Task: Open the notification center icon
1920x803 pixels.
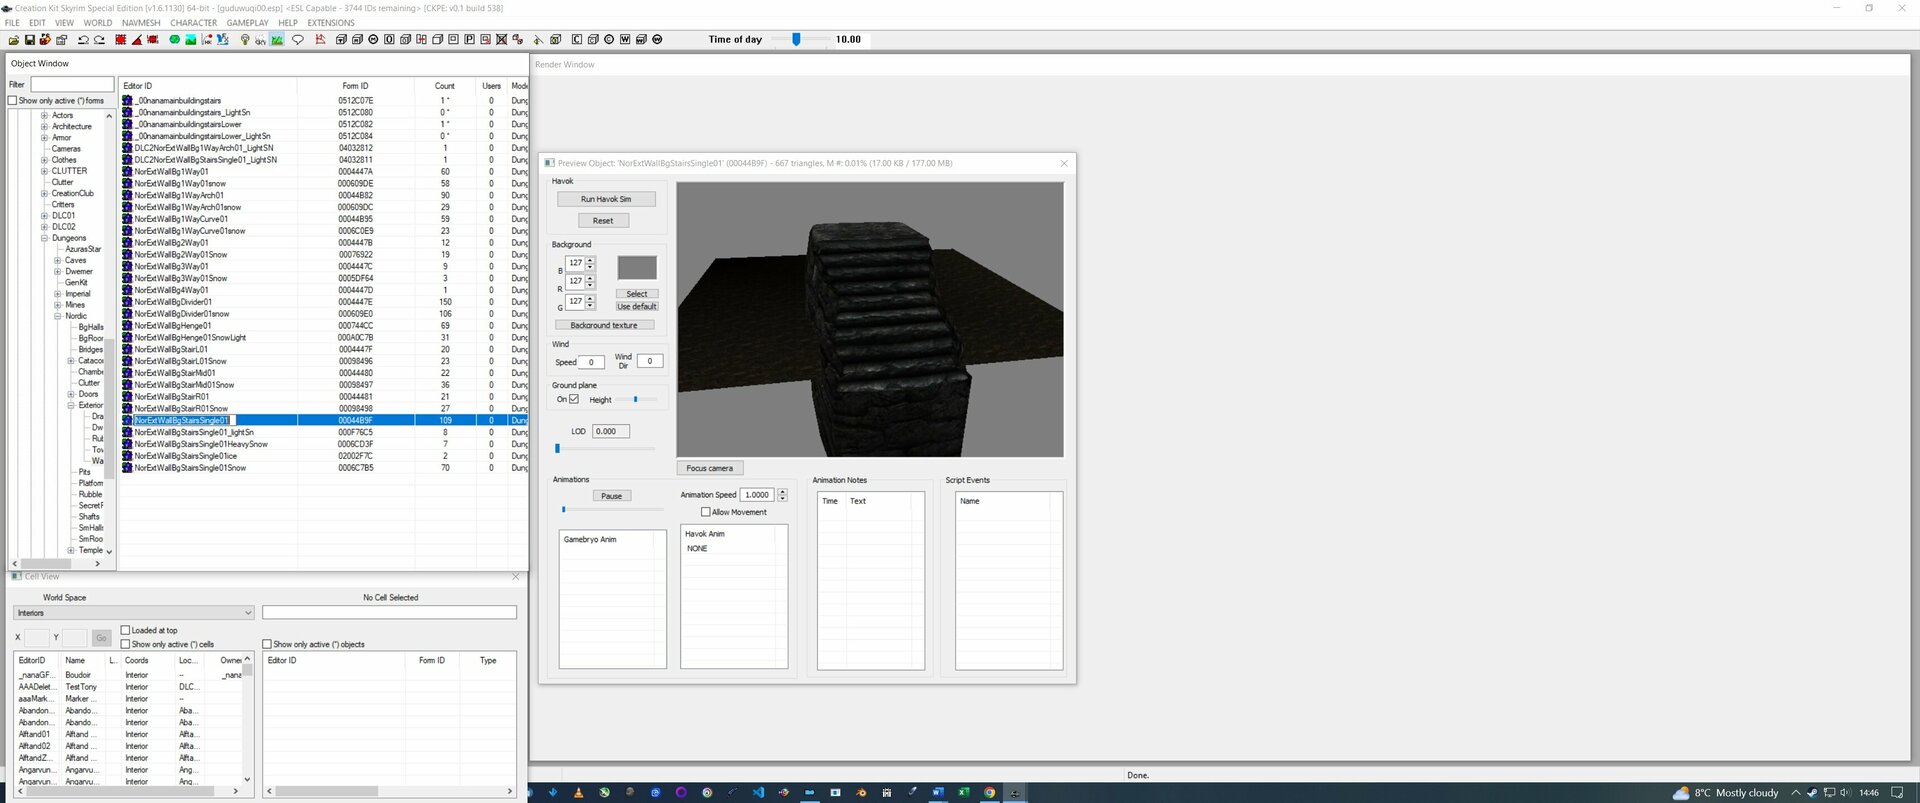Action: [x=1897, y=792]
